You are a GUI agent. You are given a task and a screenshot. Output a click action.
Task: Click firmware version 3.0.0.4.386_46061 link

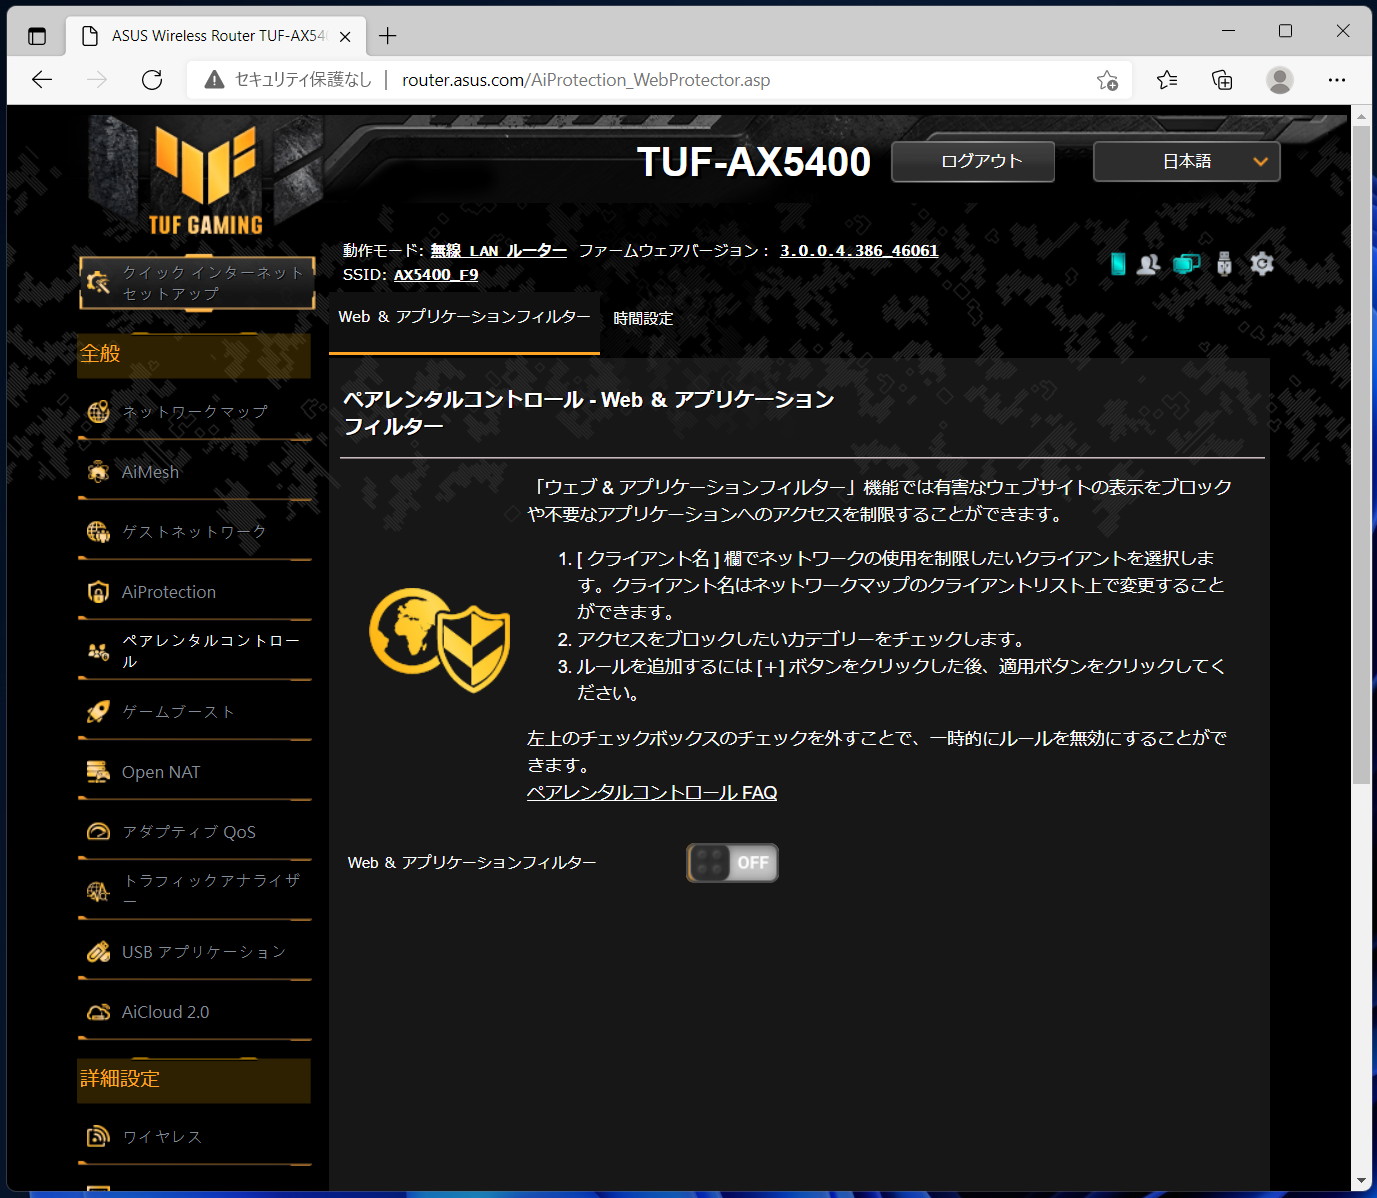click(859, 251)
